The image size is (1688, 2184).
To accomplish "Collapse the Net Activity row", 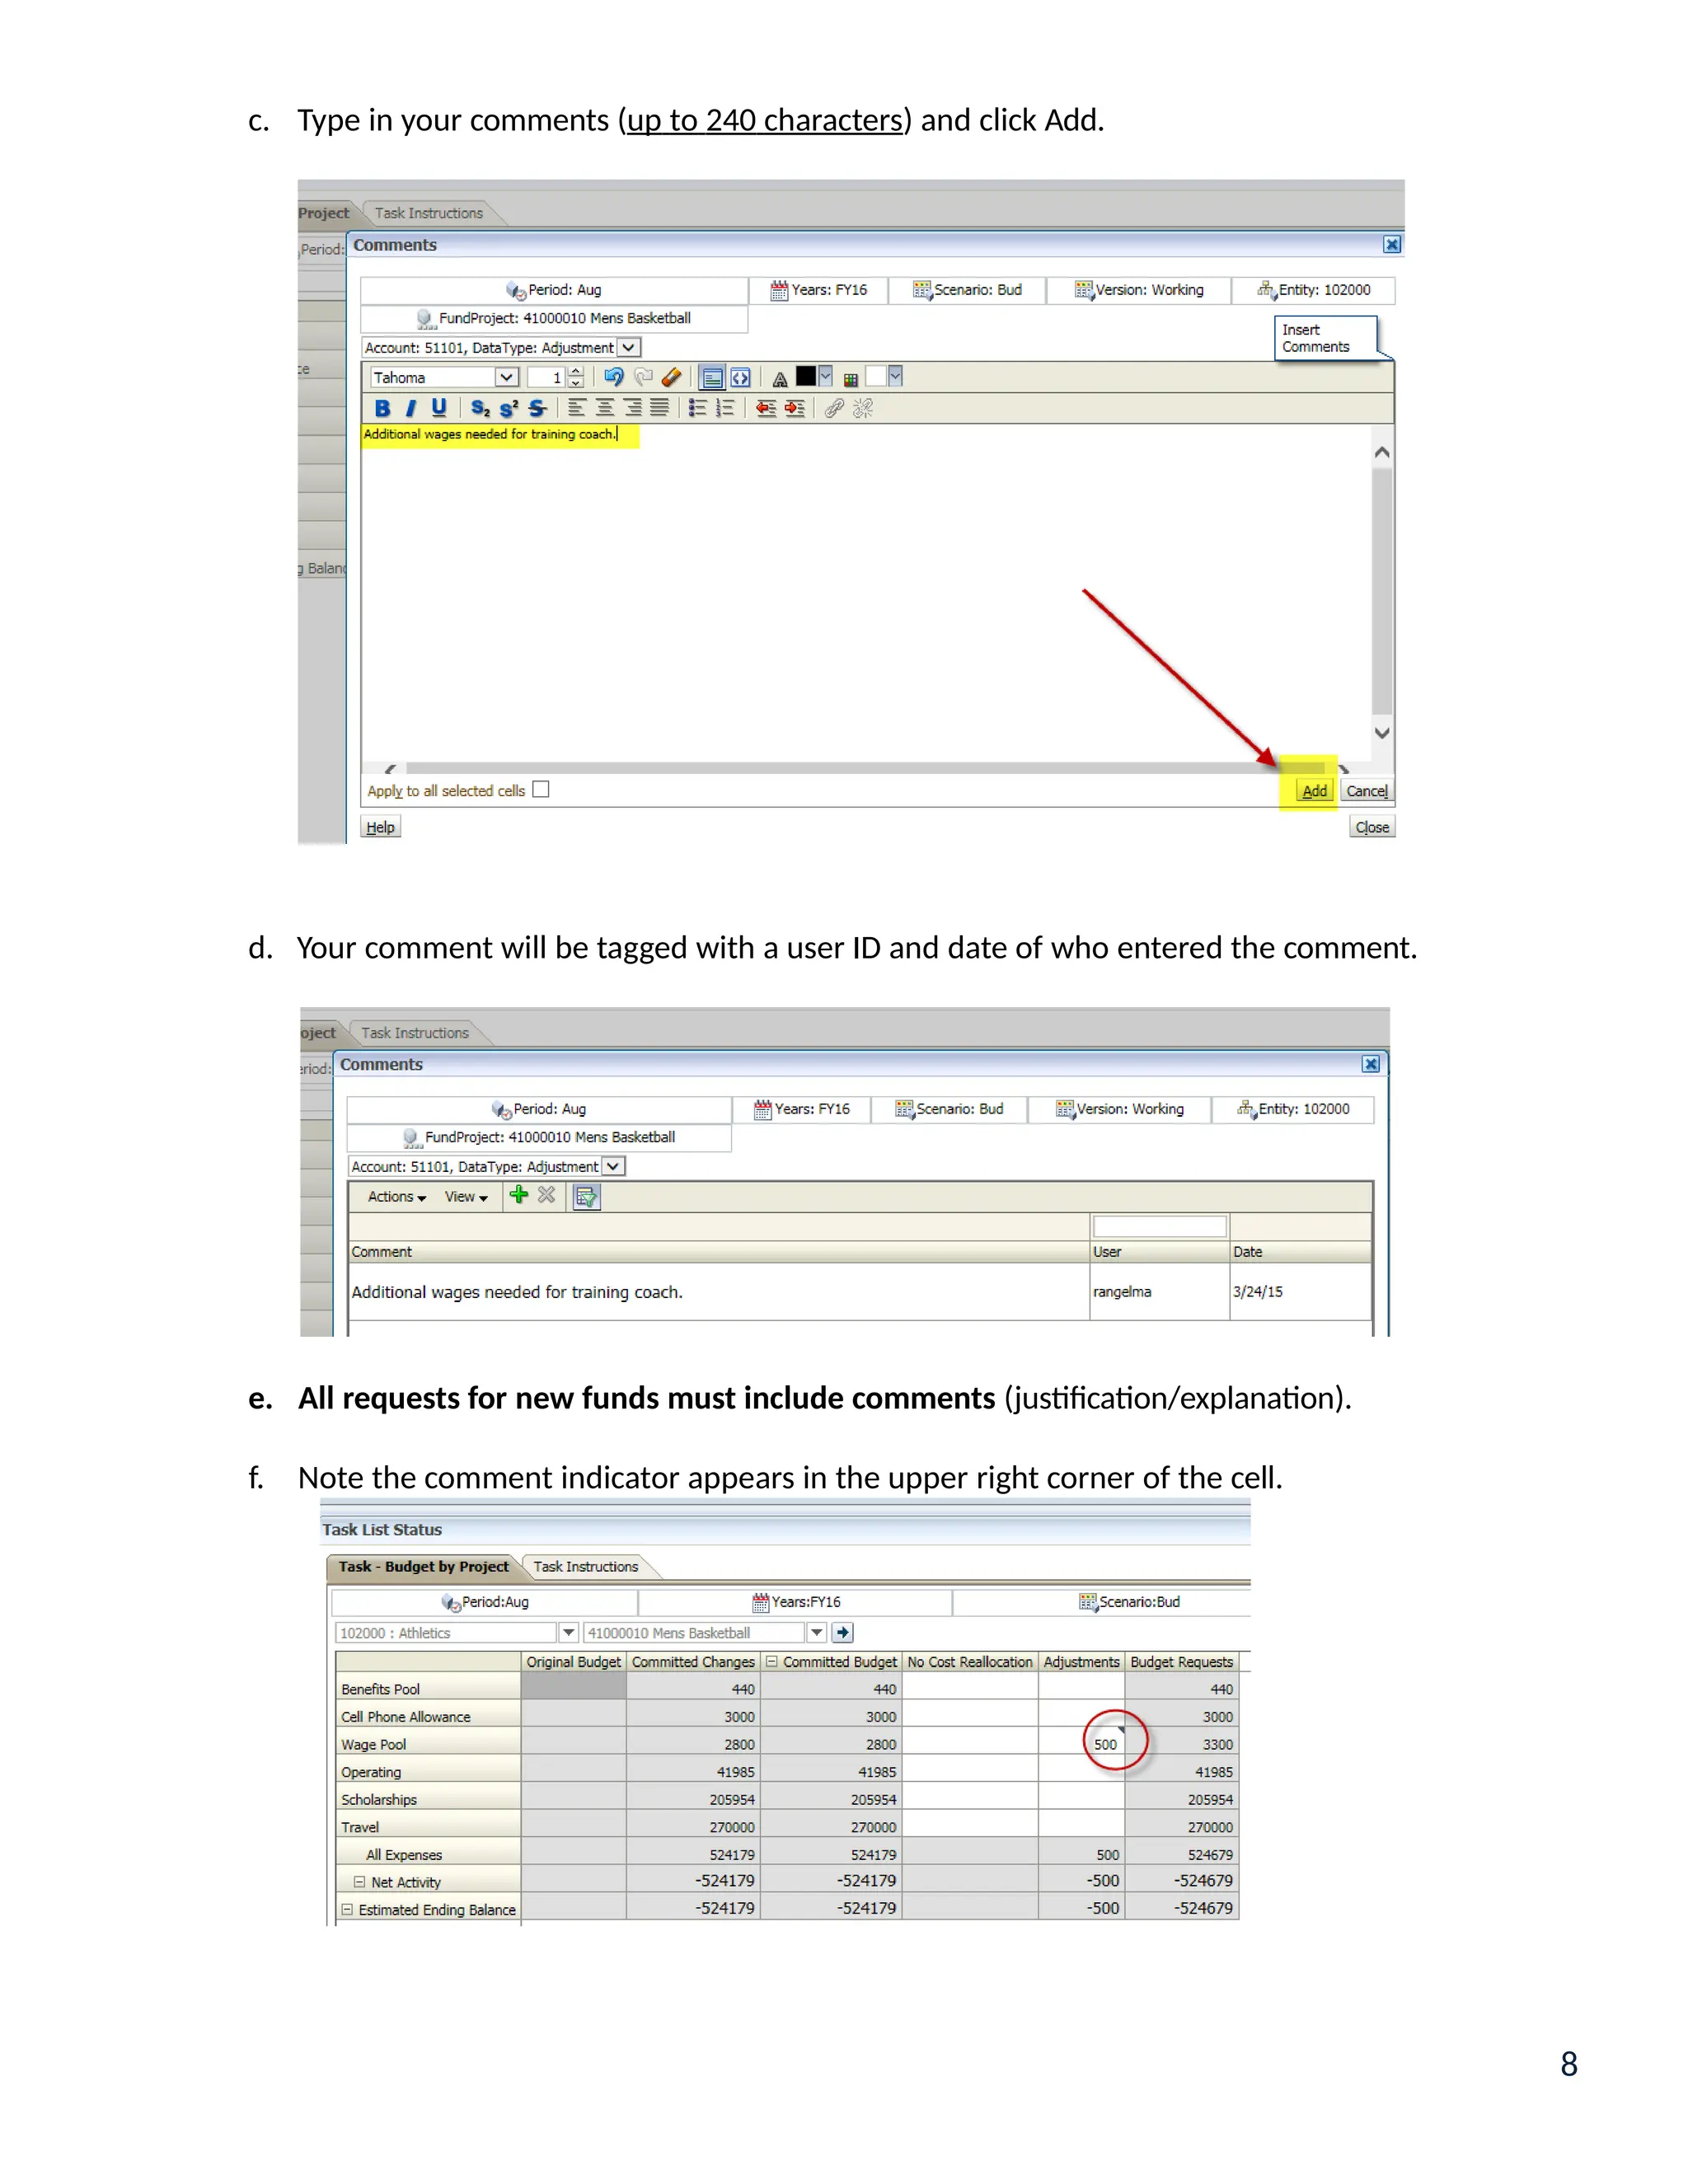I will 359,1881.
